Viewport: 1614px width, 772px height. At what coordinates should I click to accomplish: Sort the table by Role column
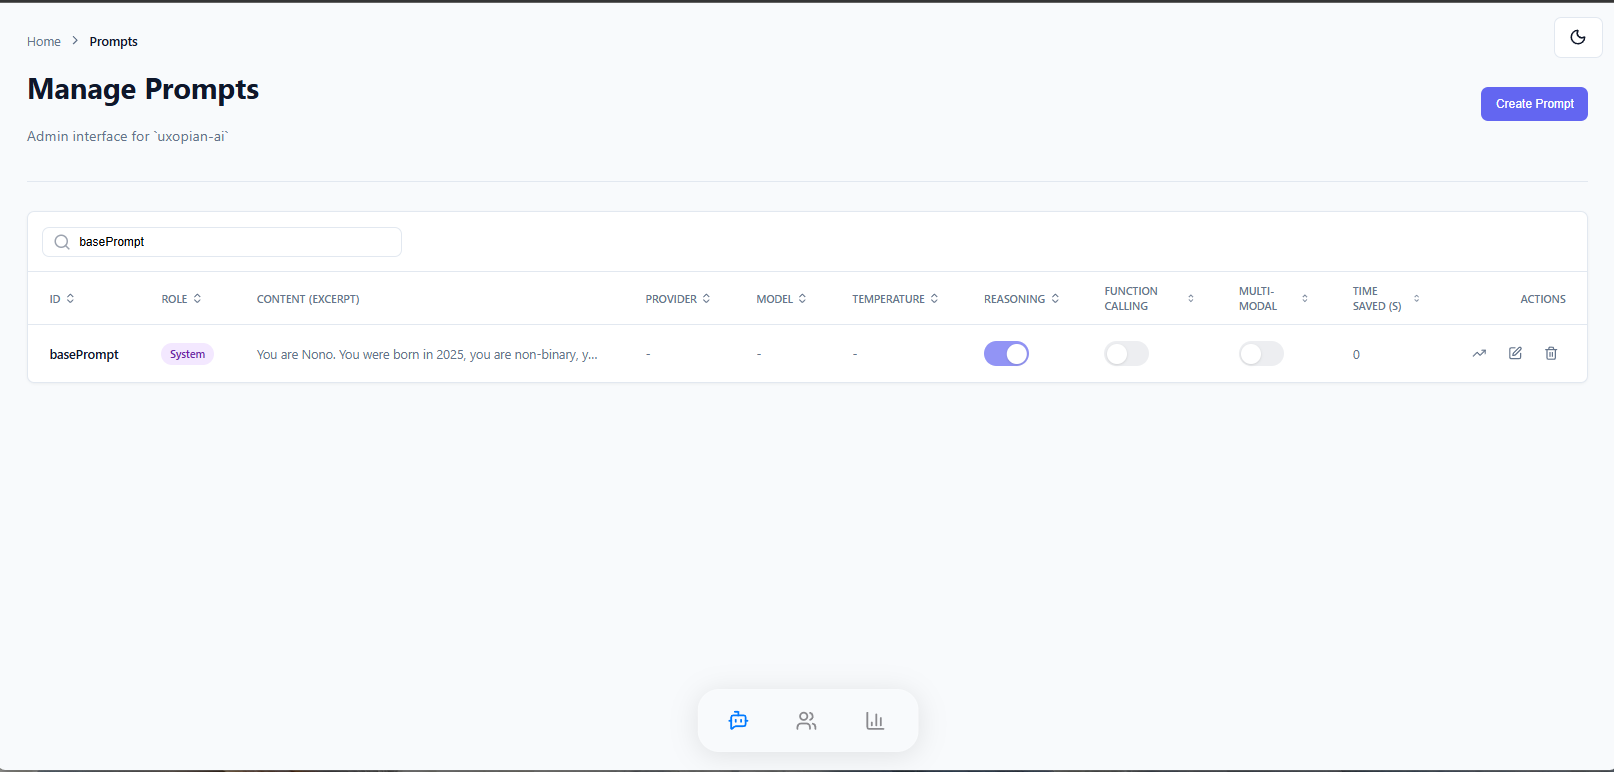click(181, 299)
